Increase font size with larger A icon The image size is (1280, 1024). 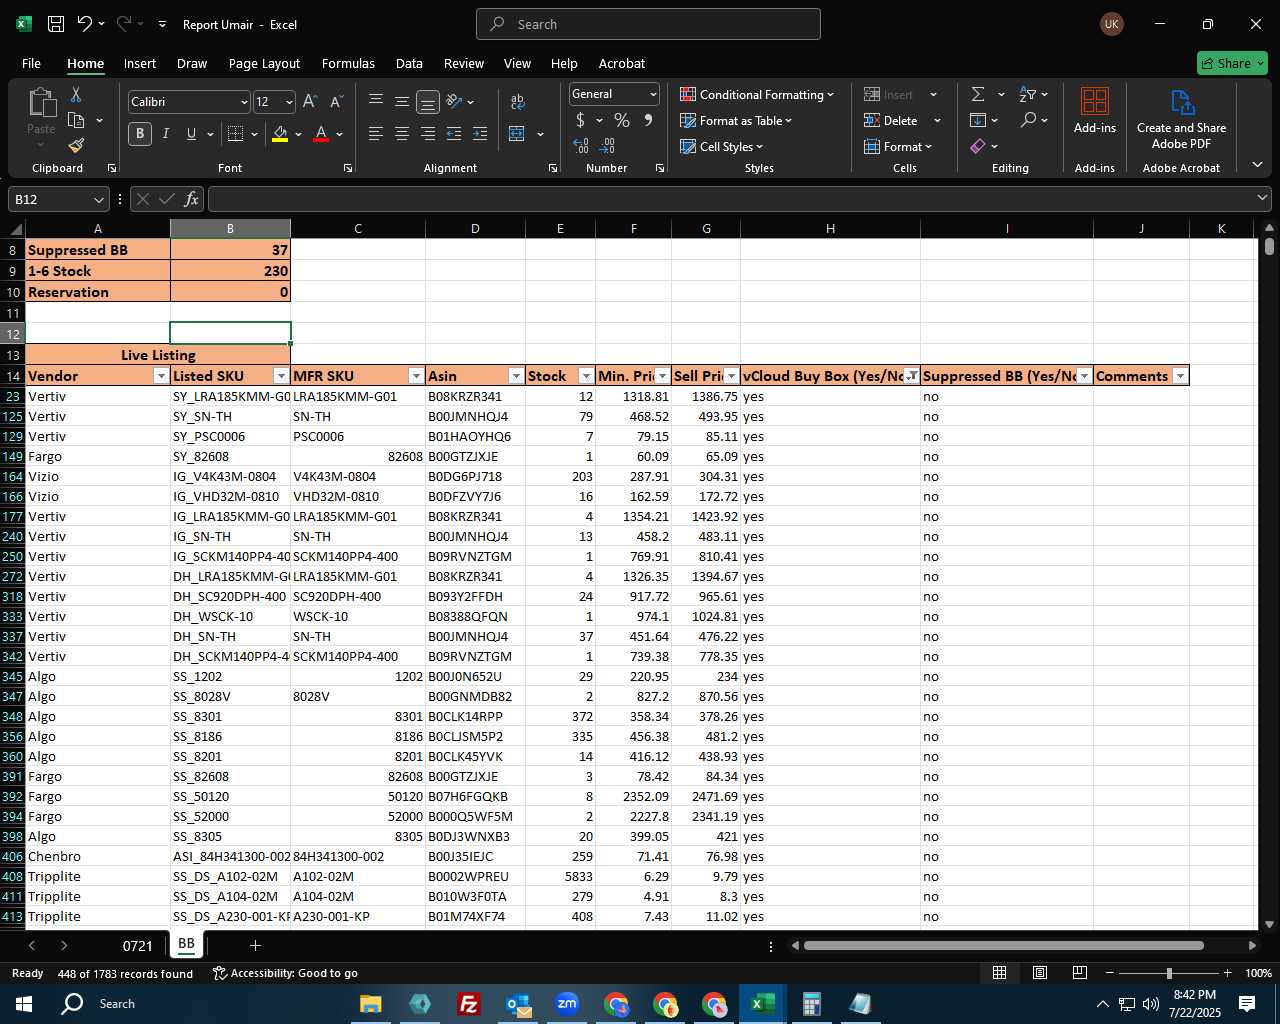click(x=310, y=102)
